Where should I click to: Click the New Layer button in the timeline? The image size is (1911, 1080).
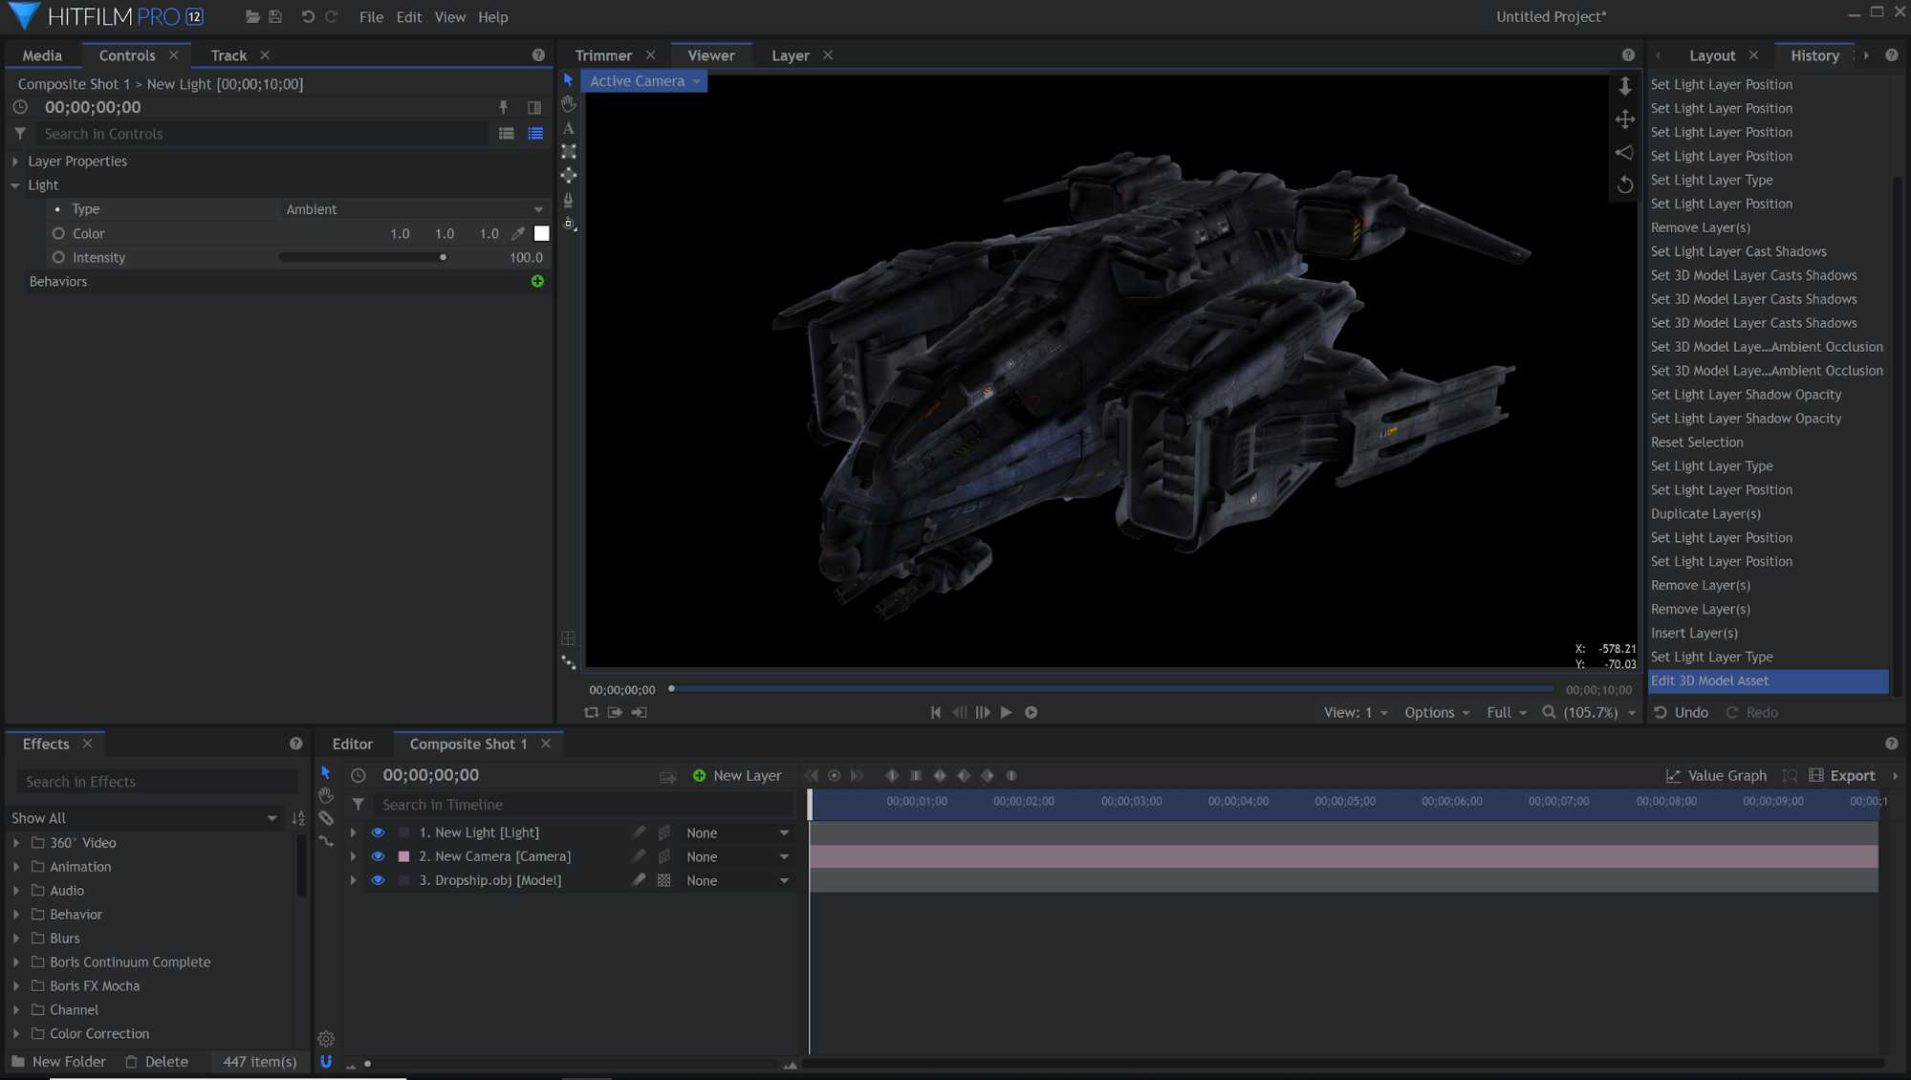[x=737, y=775]
